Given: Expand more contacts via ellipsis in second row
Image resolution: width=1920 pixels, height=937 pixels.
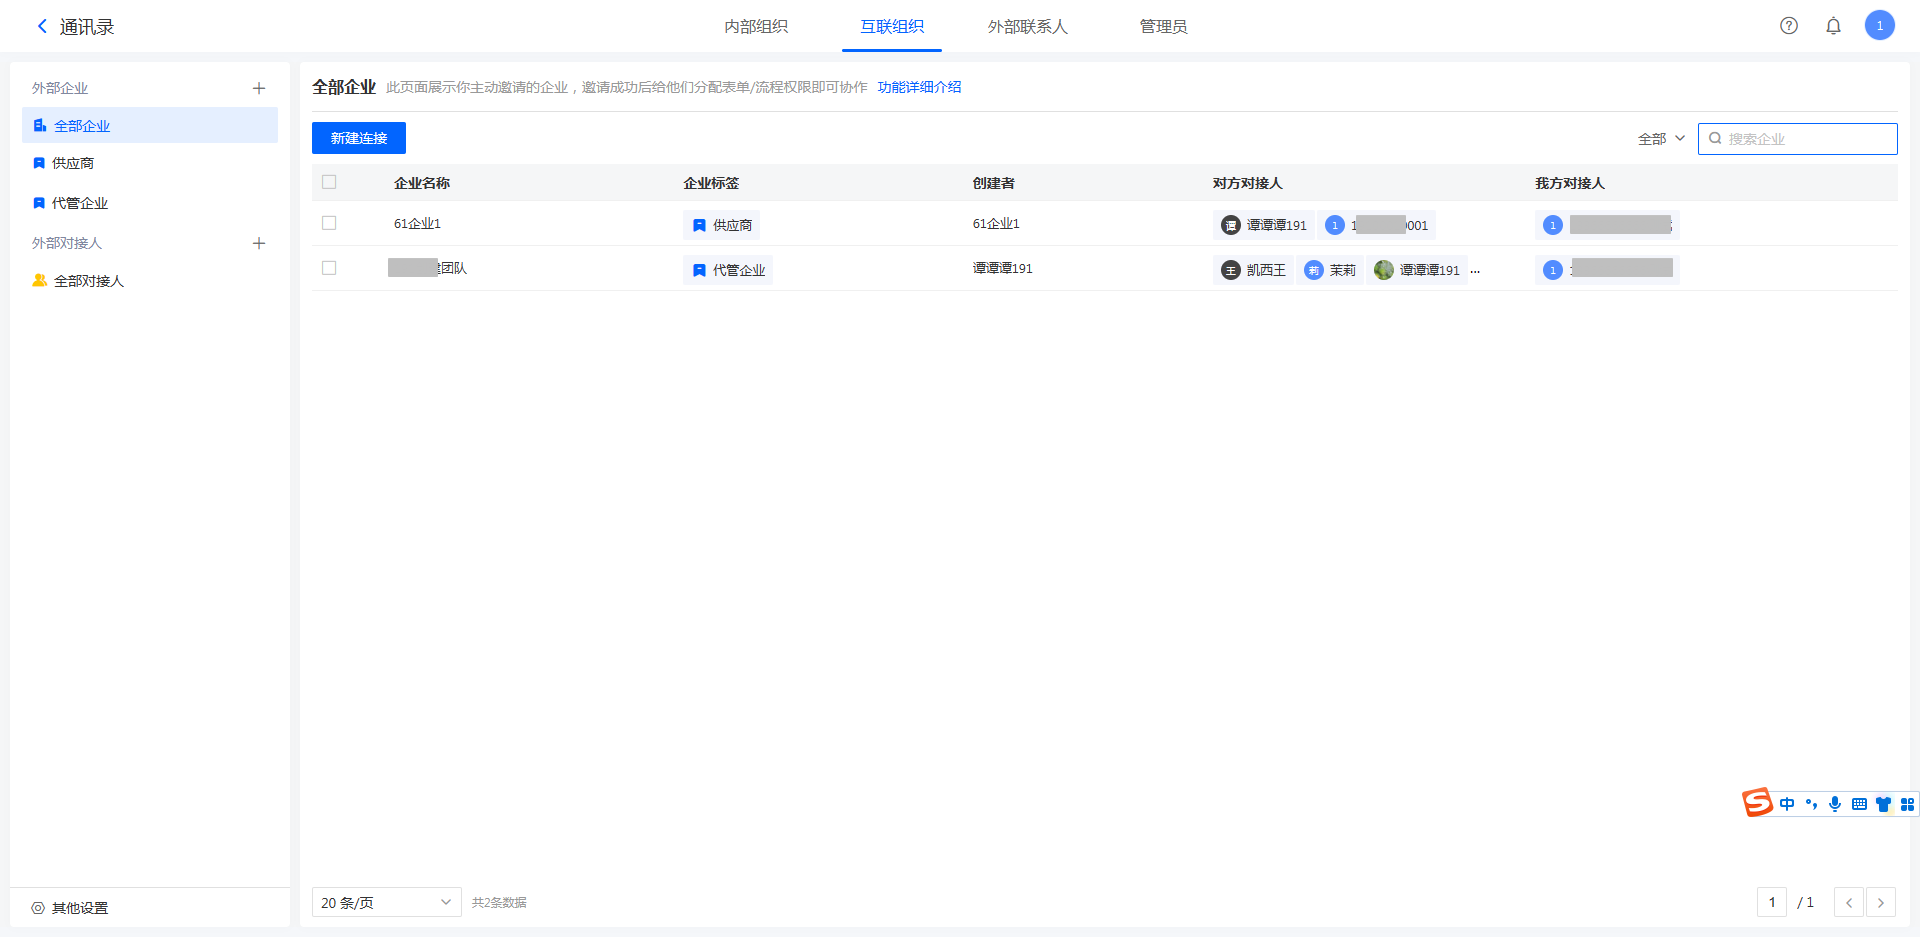Looking at the screenshot, I should pos(1475,270).
